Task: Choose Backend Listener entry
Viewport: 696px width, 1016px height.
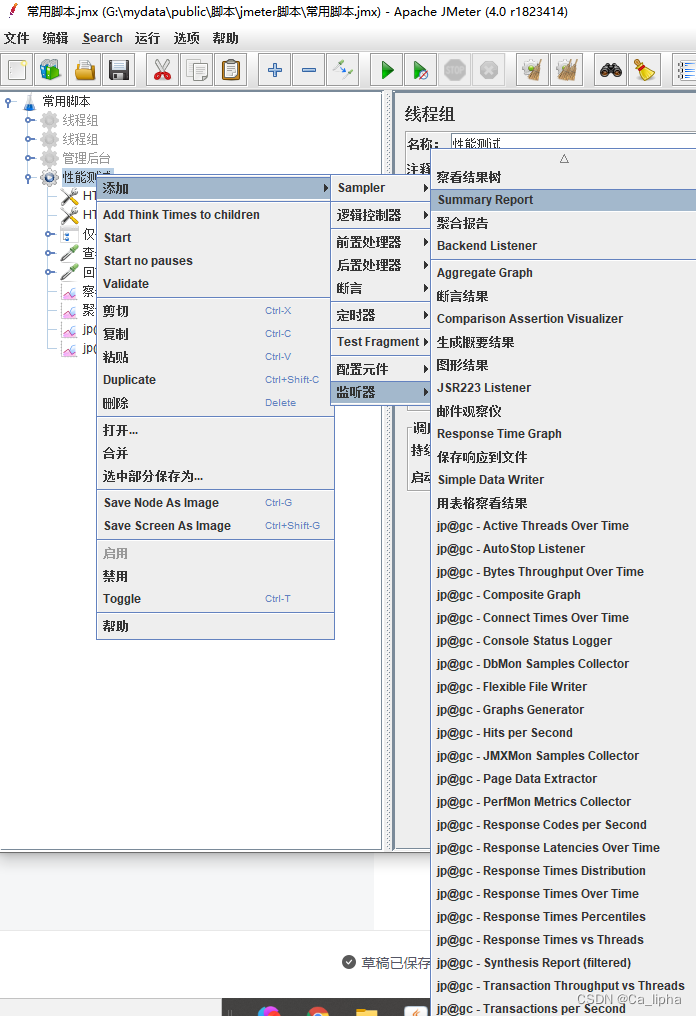Action: 563,246
